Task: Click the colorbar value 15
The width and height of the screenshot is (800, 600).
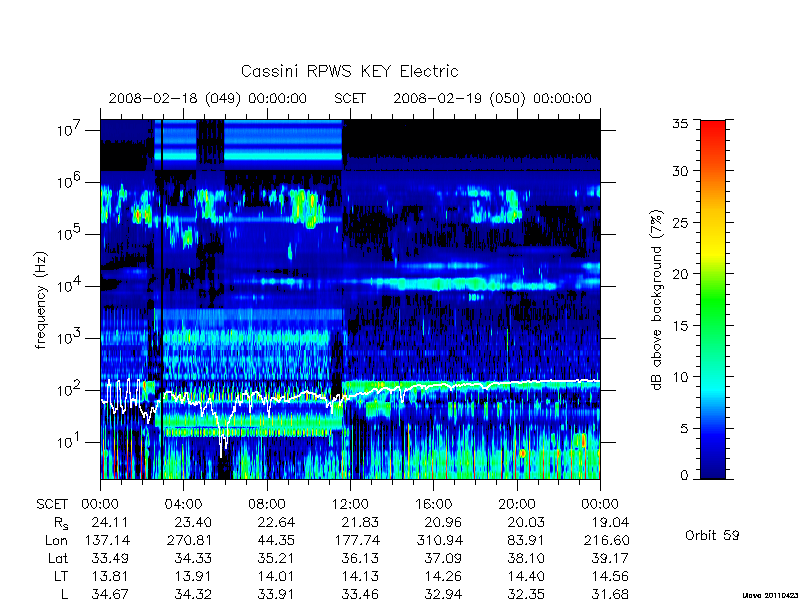Action: coord(680,325)
